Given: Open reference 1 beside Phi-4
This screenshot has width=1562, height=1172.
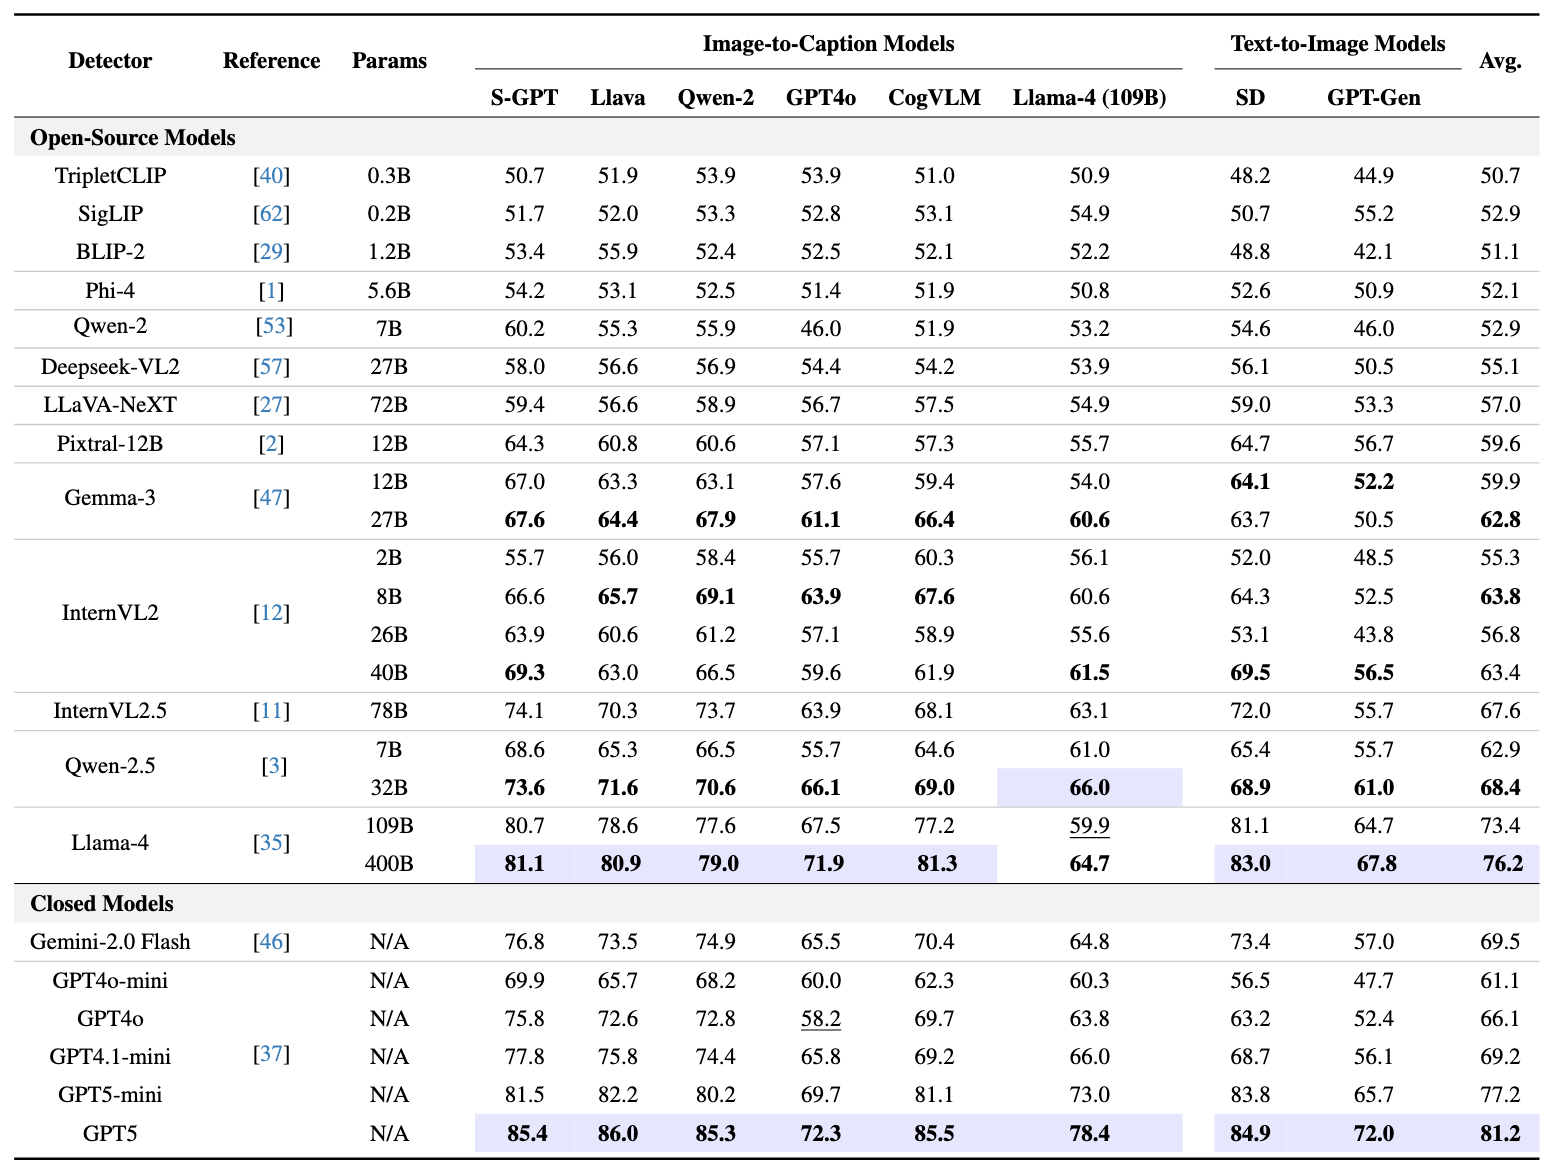Looking at the screenshot, I should click(271, 291).
